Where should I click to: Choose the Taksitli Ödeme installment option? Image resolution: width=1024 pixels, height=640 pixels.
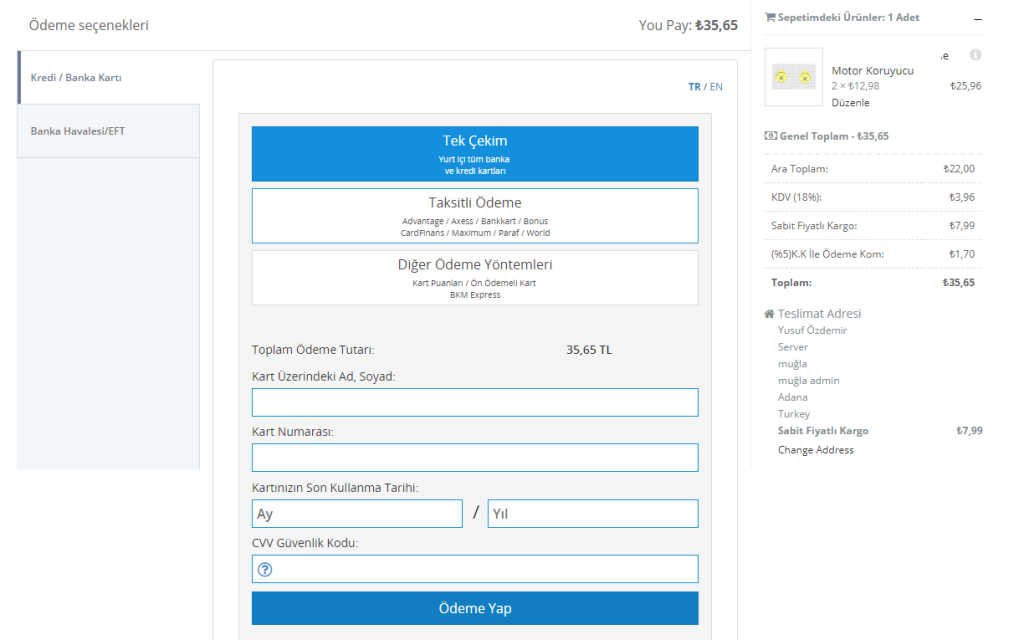(x=475, y=216)
